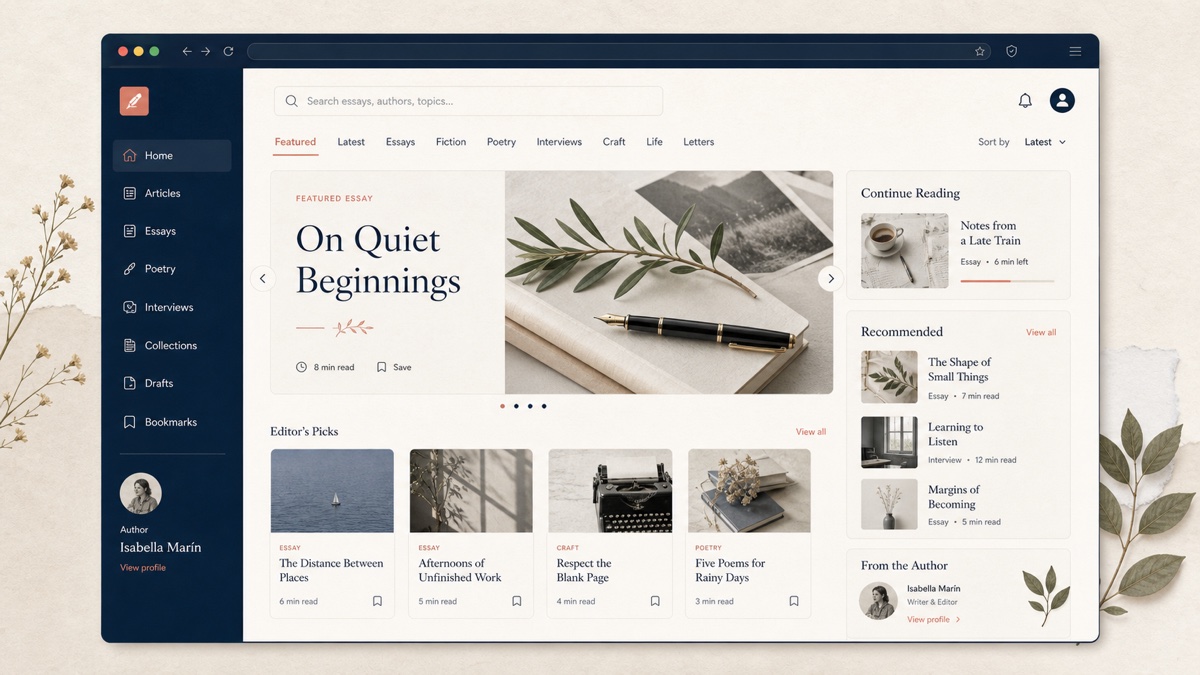1200x675 pixels.
Task: Select the first carousel dot
Action: tap(502, 406)
